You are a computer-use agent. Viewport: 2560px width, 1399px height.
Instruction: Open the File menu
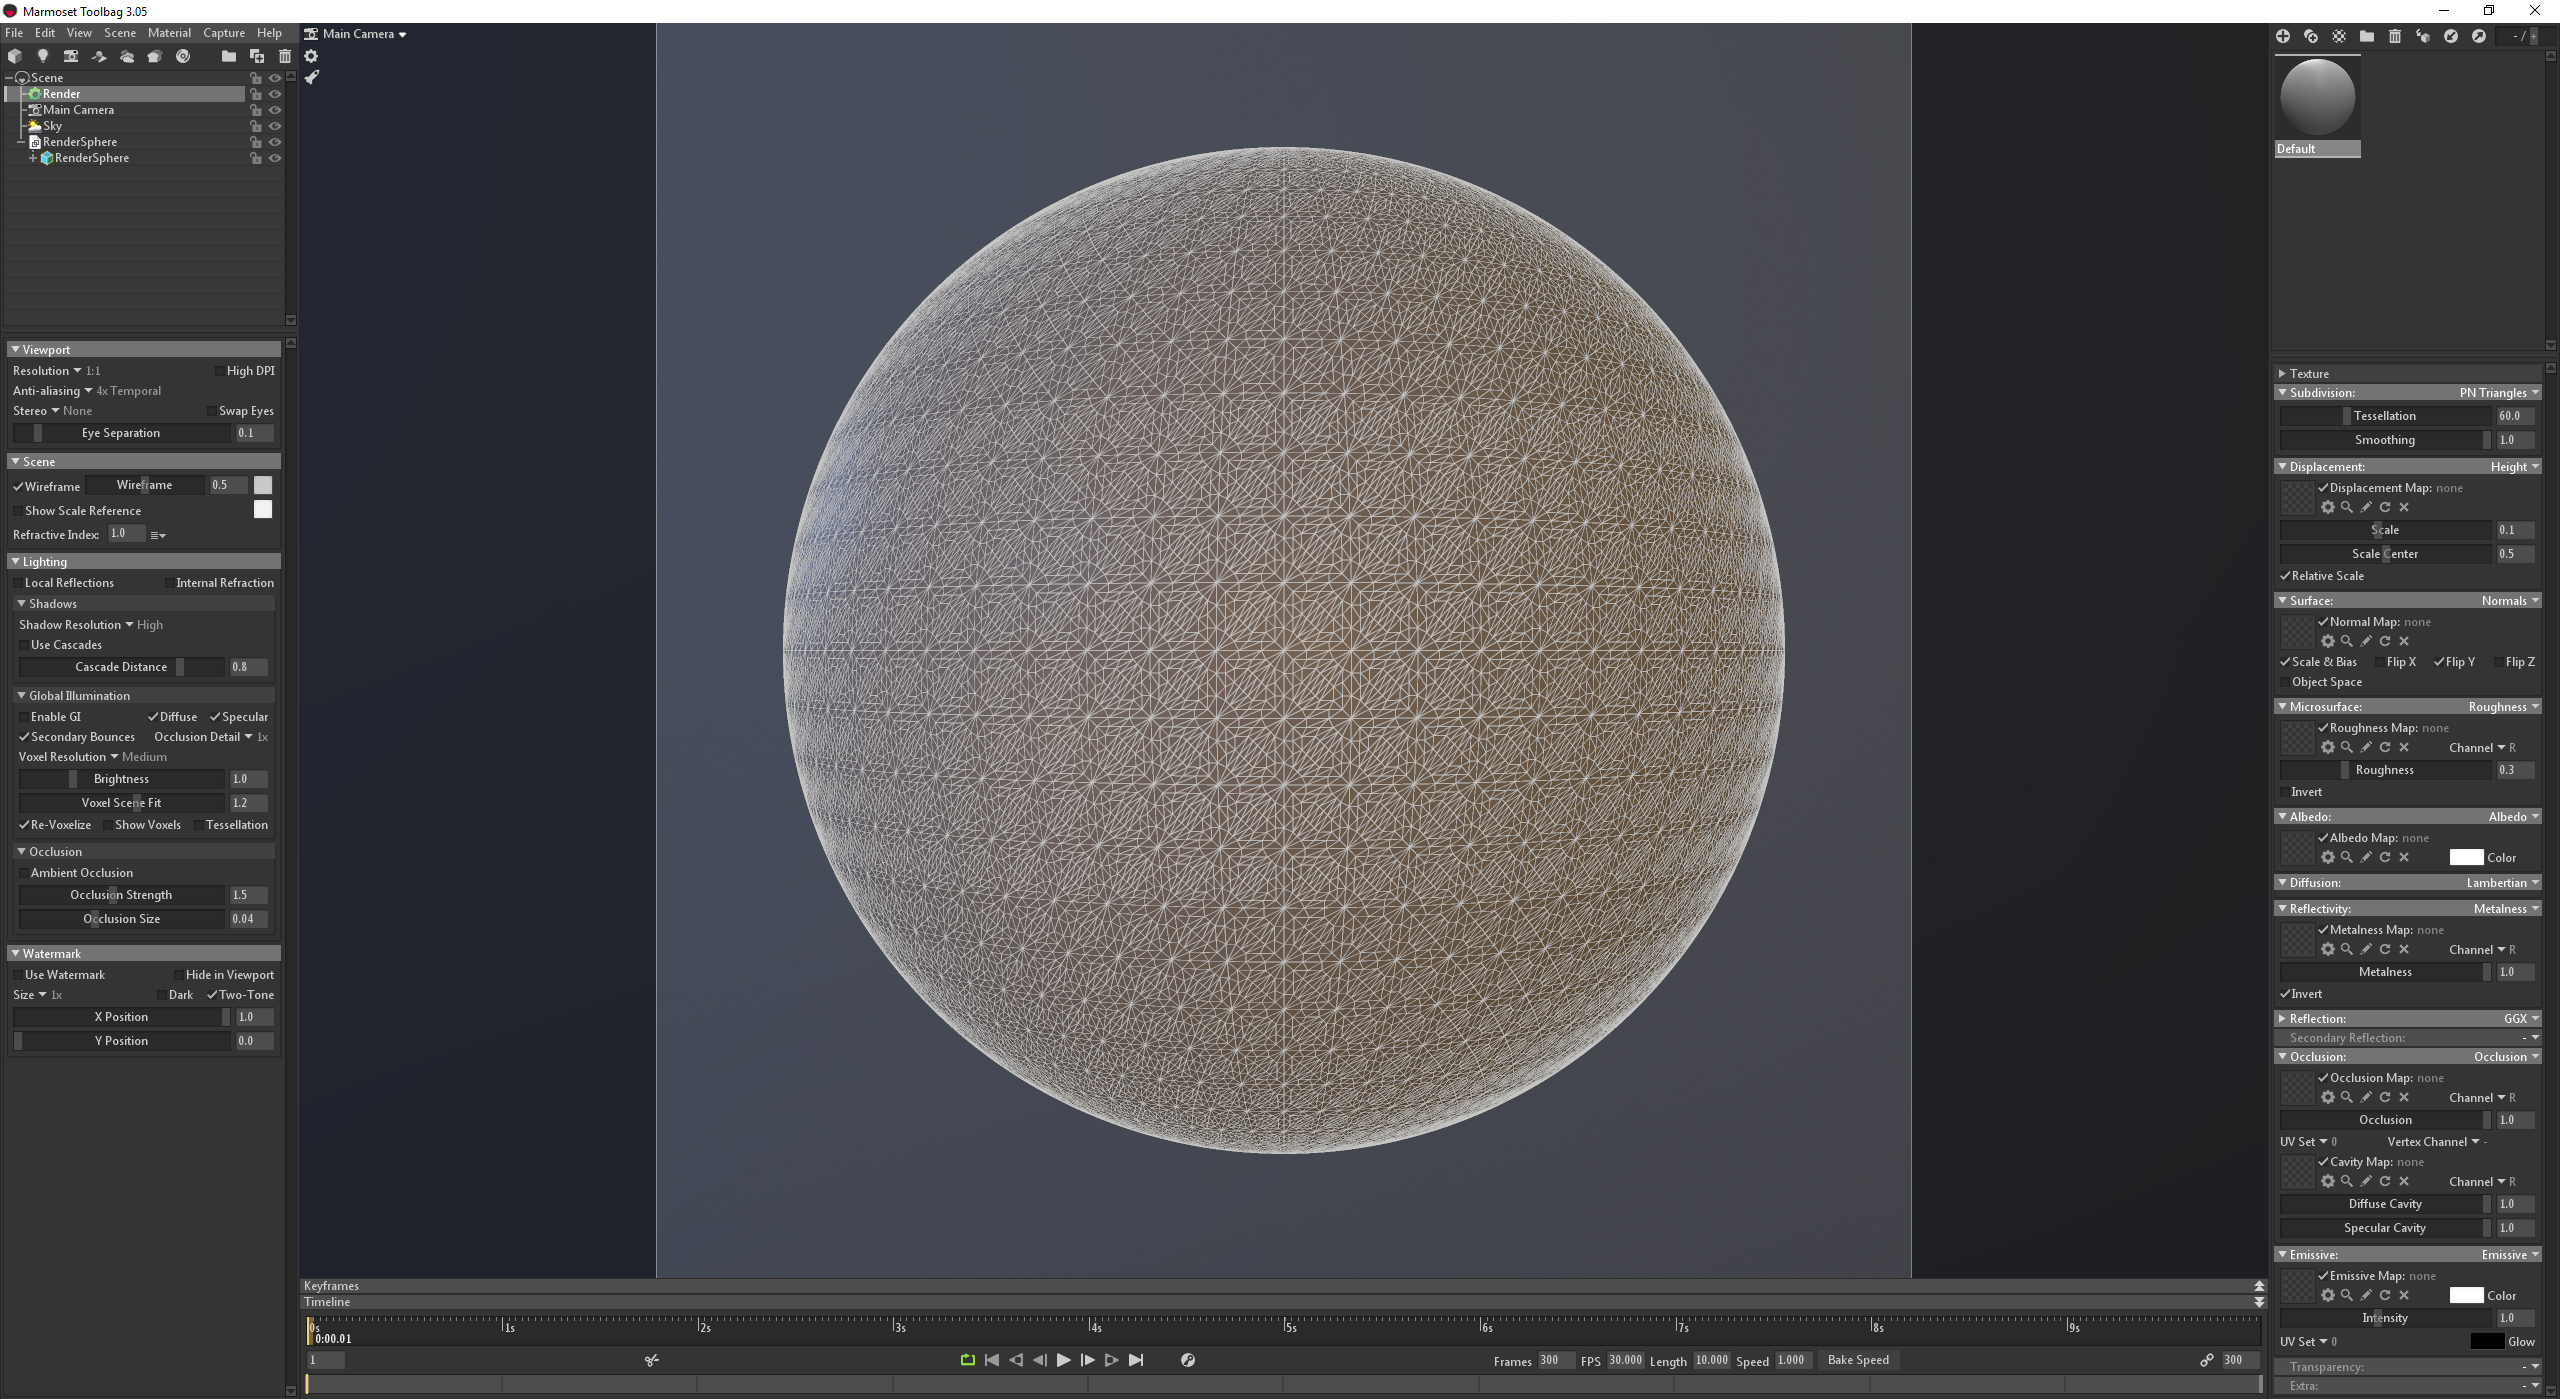tap(14, 33)
